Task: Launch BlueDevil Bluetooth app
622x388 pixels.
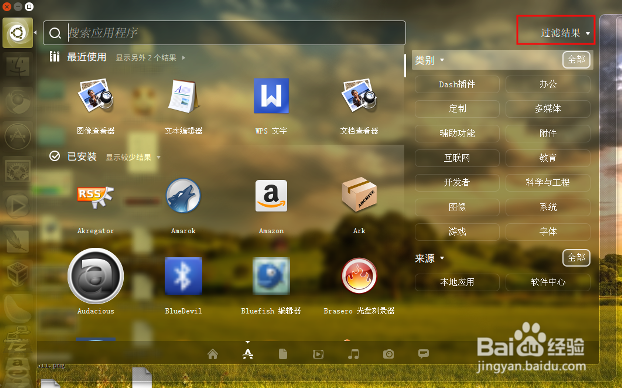Action: pyautogui.click(x=183, y=276)
